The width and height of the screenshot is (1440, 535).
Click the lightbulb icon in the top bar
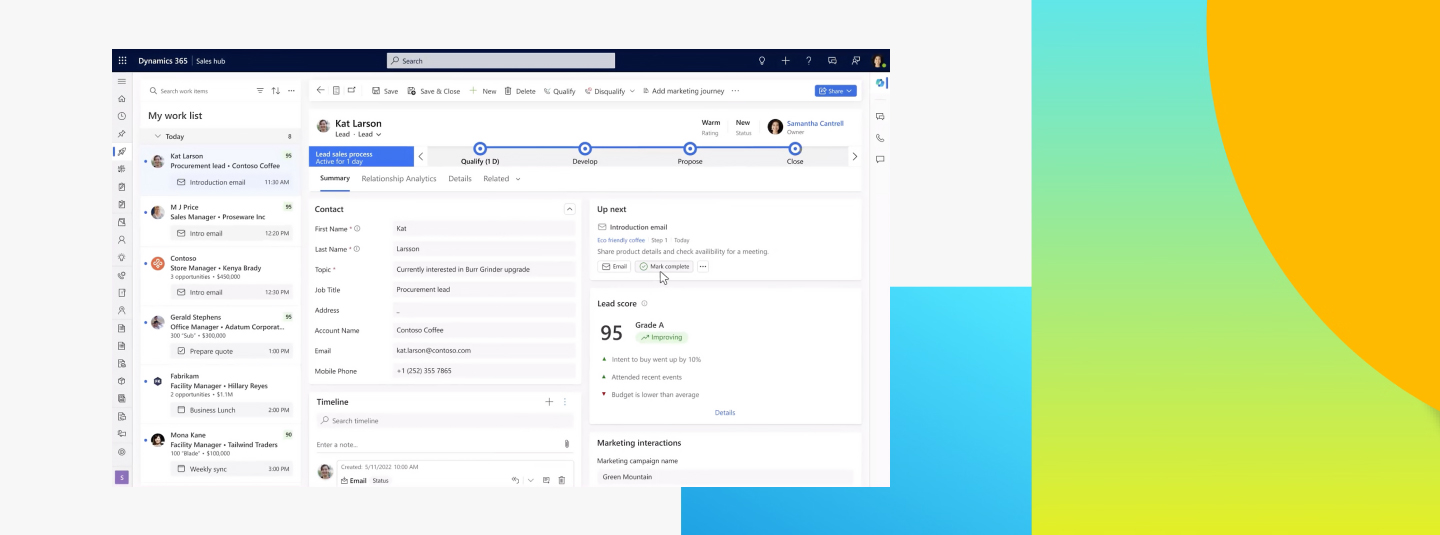[x=762, y=61]
